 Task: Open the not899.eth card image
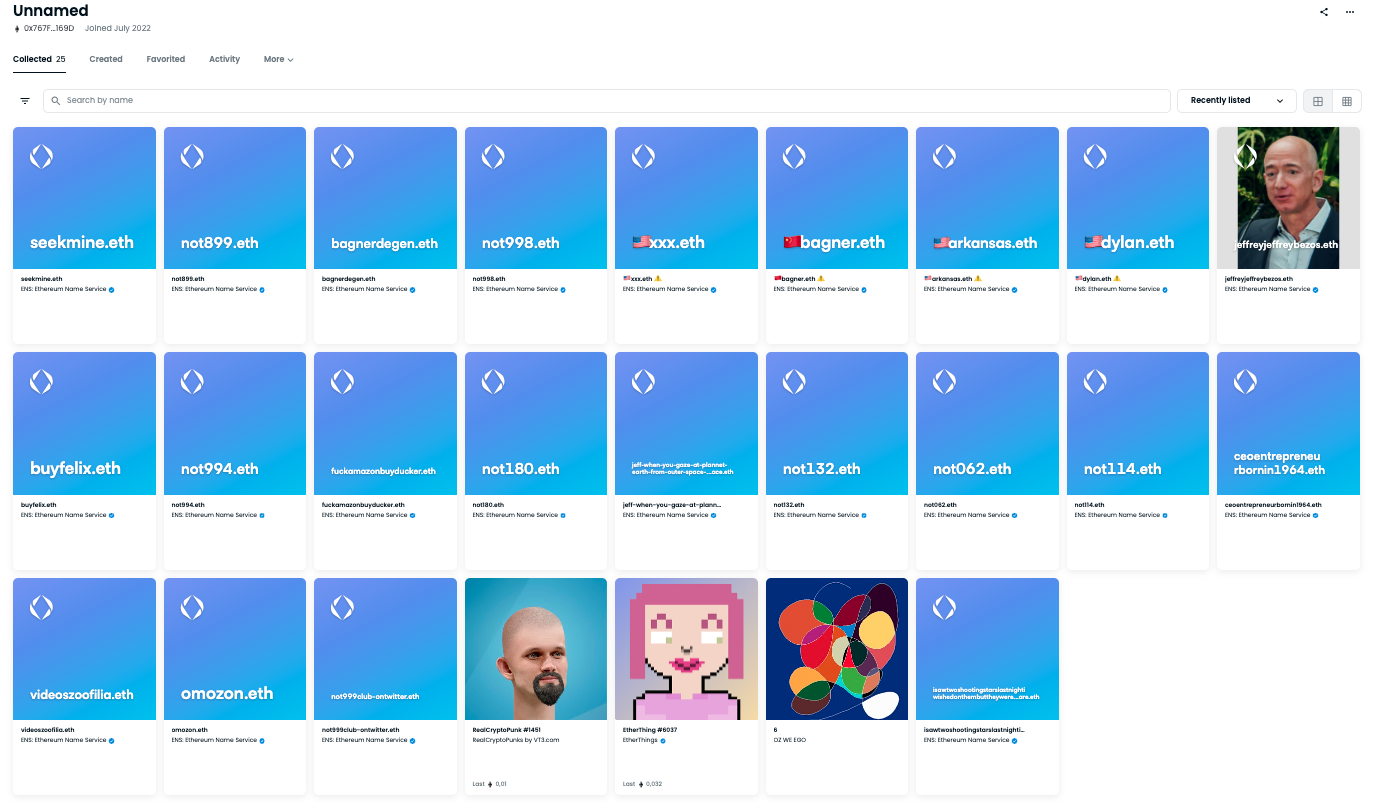[235, 198]
